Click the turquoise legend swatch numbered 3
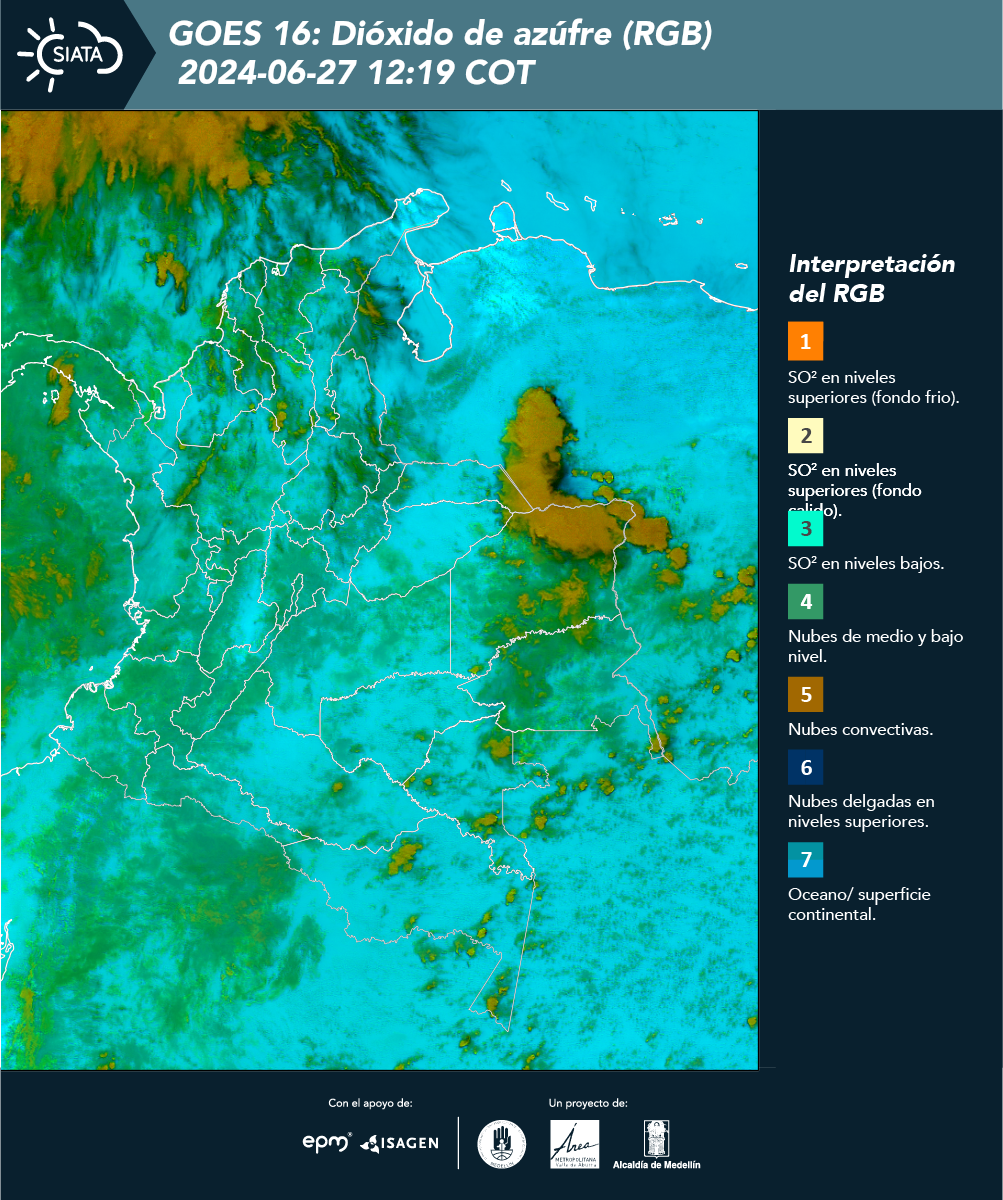Image resolution: width=1003 pixels, height=1200 pixels. click(805, 529)
